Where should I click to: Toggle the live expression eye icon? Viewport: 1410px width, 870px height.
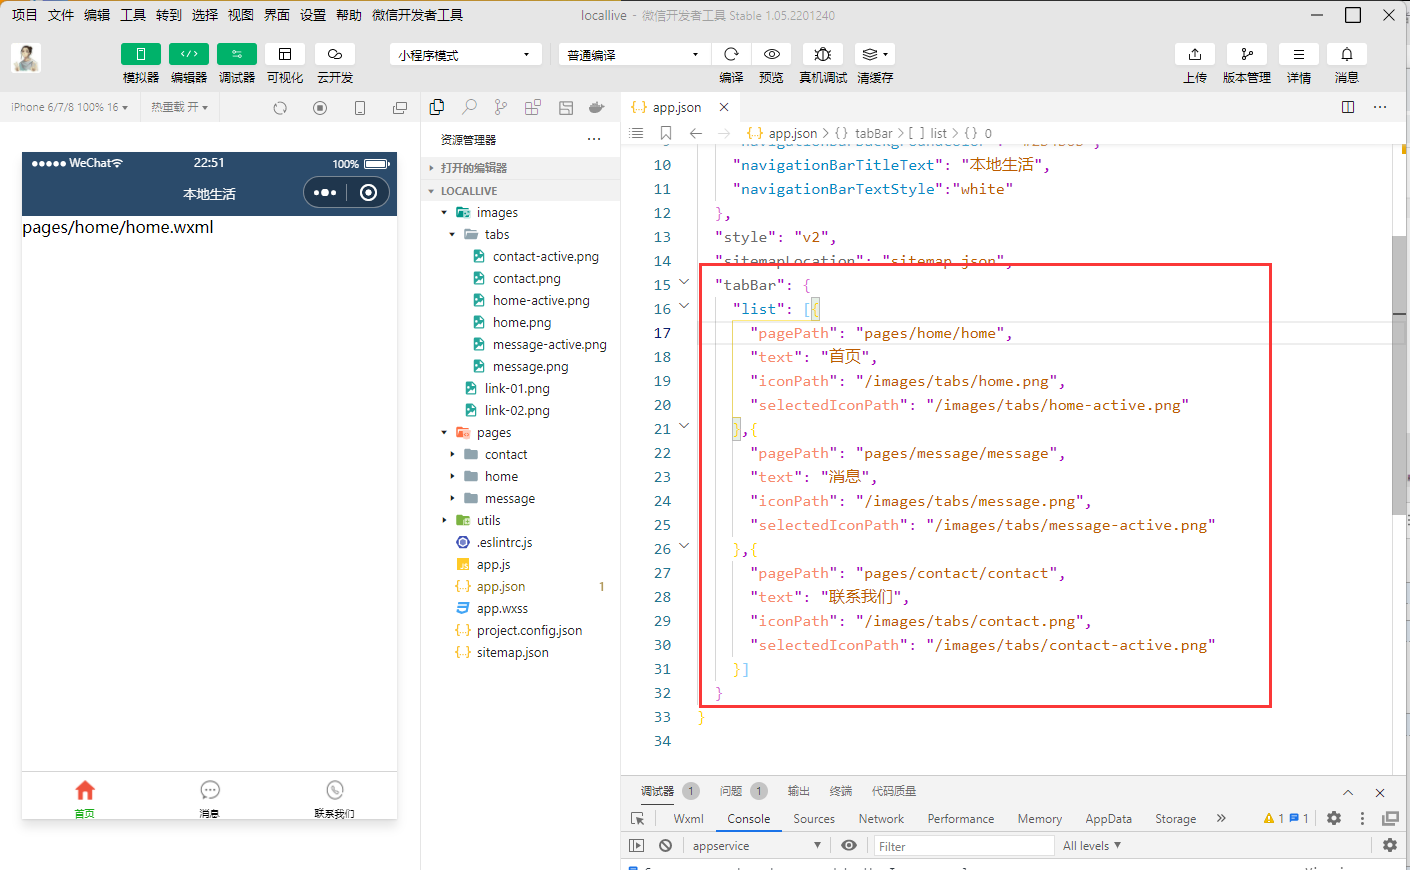[849, 846]
